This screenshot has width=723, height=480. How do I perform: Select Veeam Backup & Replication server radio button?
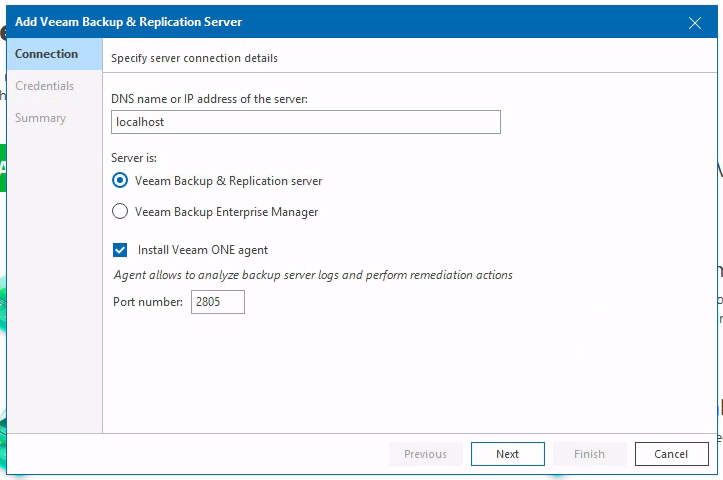pos(120,180)
